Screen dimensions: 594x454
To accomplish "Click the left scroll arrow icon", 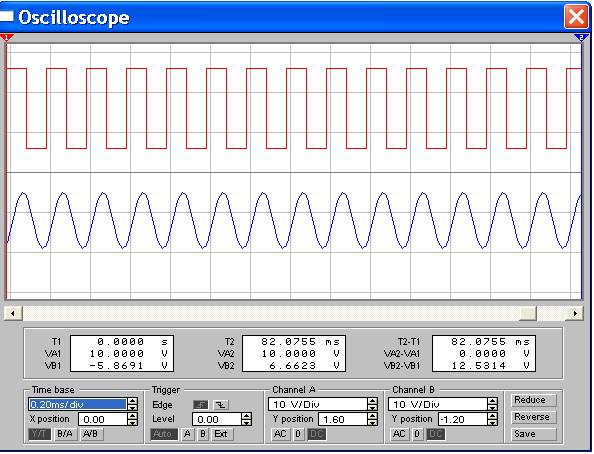I will pyautogui.click(x=13, y=313).
